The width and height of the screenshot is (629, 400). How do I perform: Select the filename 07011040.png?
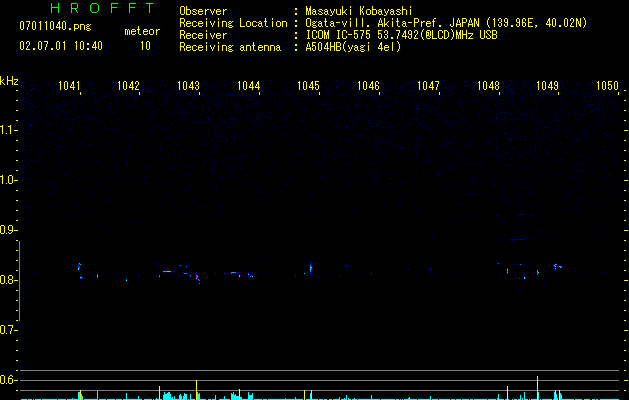[55, 27]
